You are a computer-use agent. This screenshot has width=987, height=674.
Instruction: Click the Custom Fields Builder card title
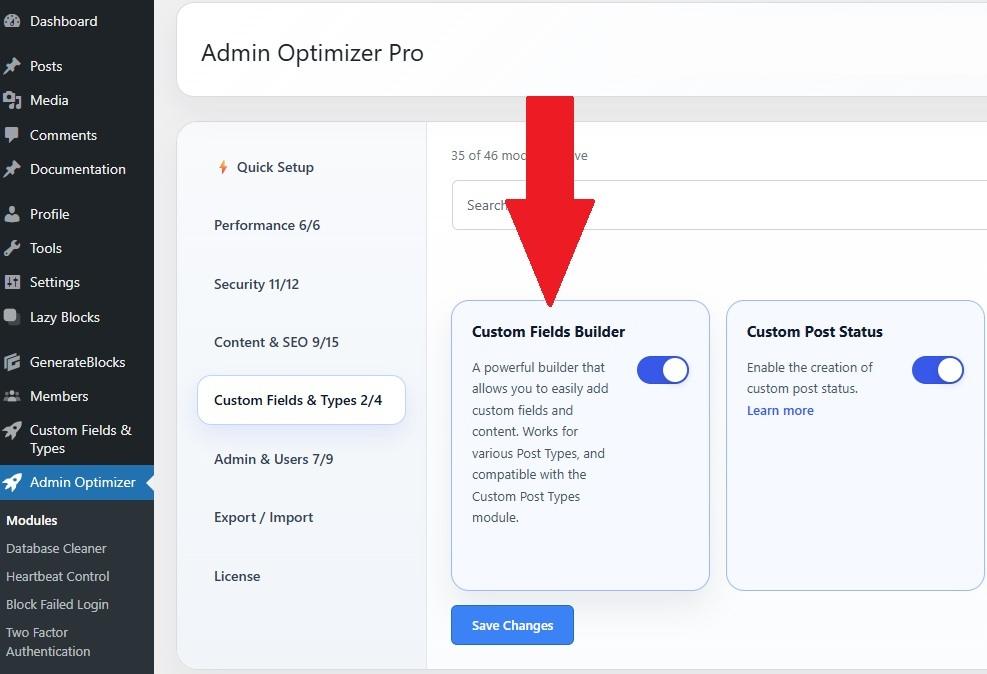[x=548, y=332]
